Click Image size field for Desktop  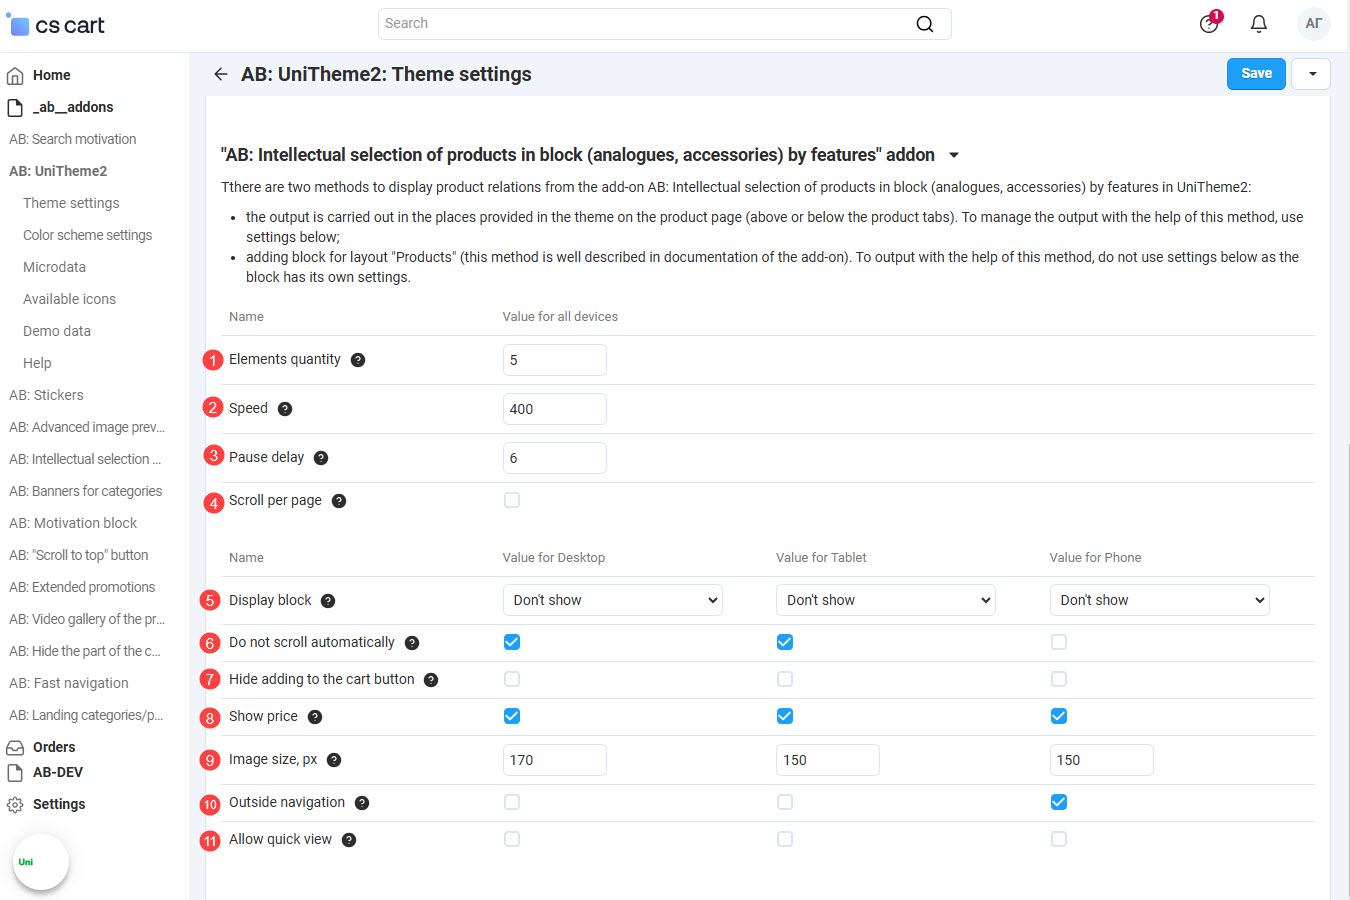pos(555,760)
